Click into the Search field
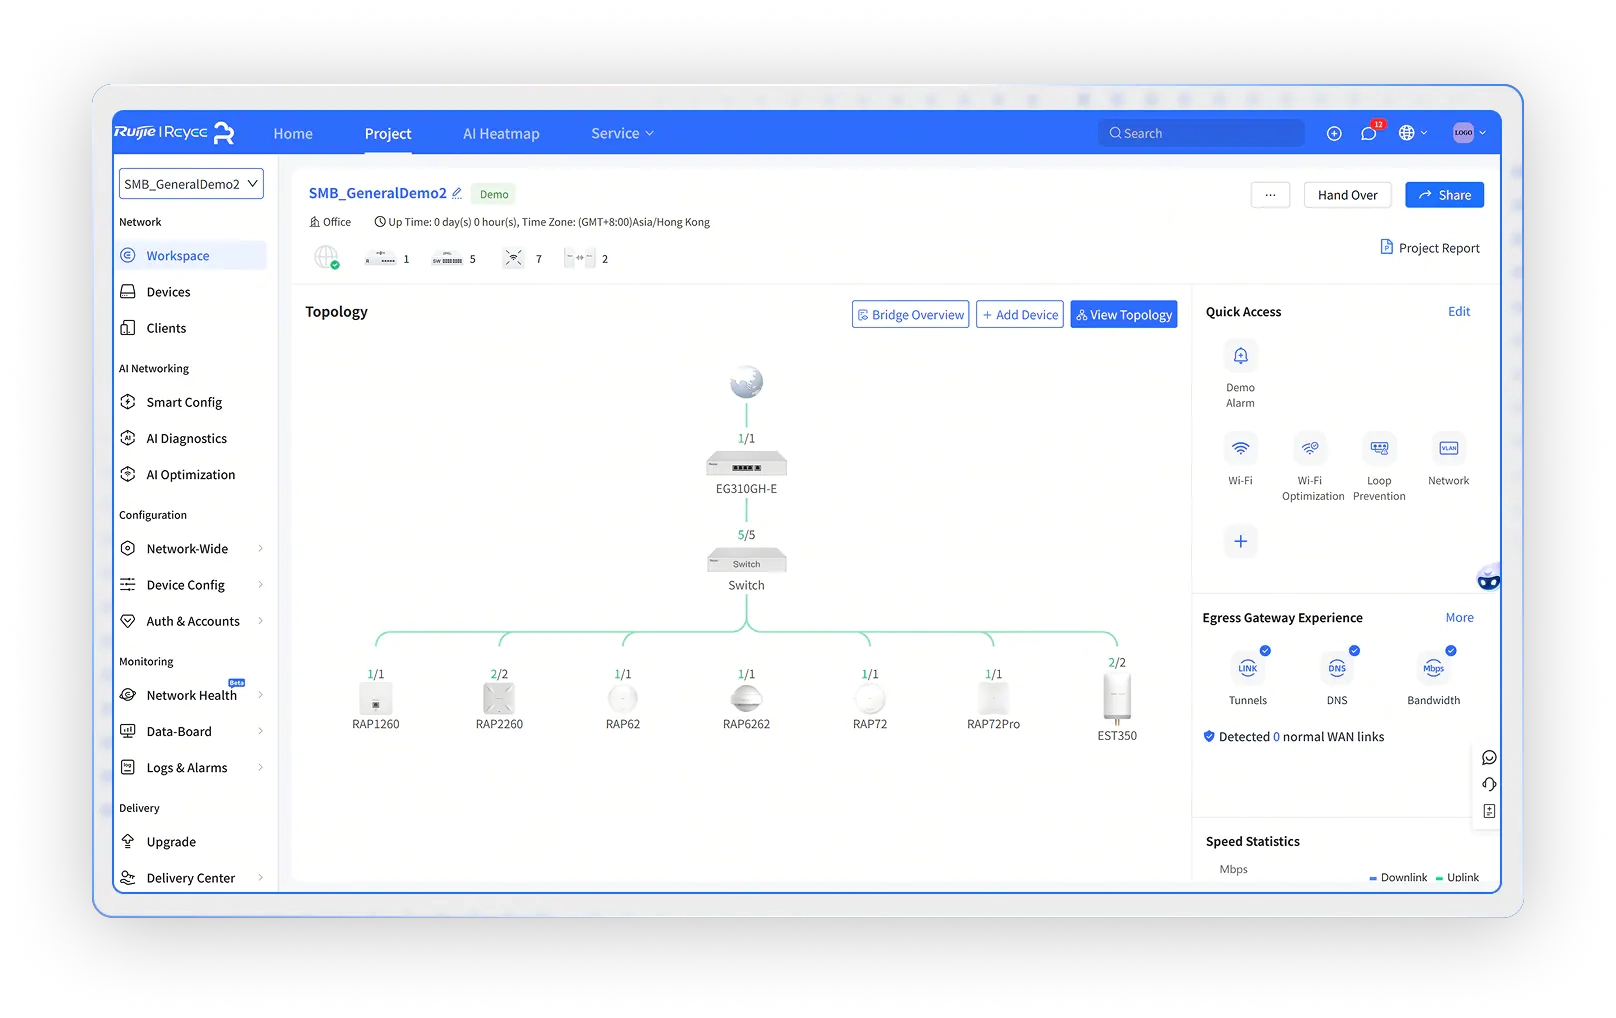The image size is (1616, 1018). click(1205, 133)
